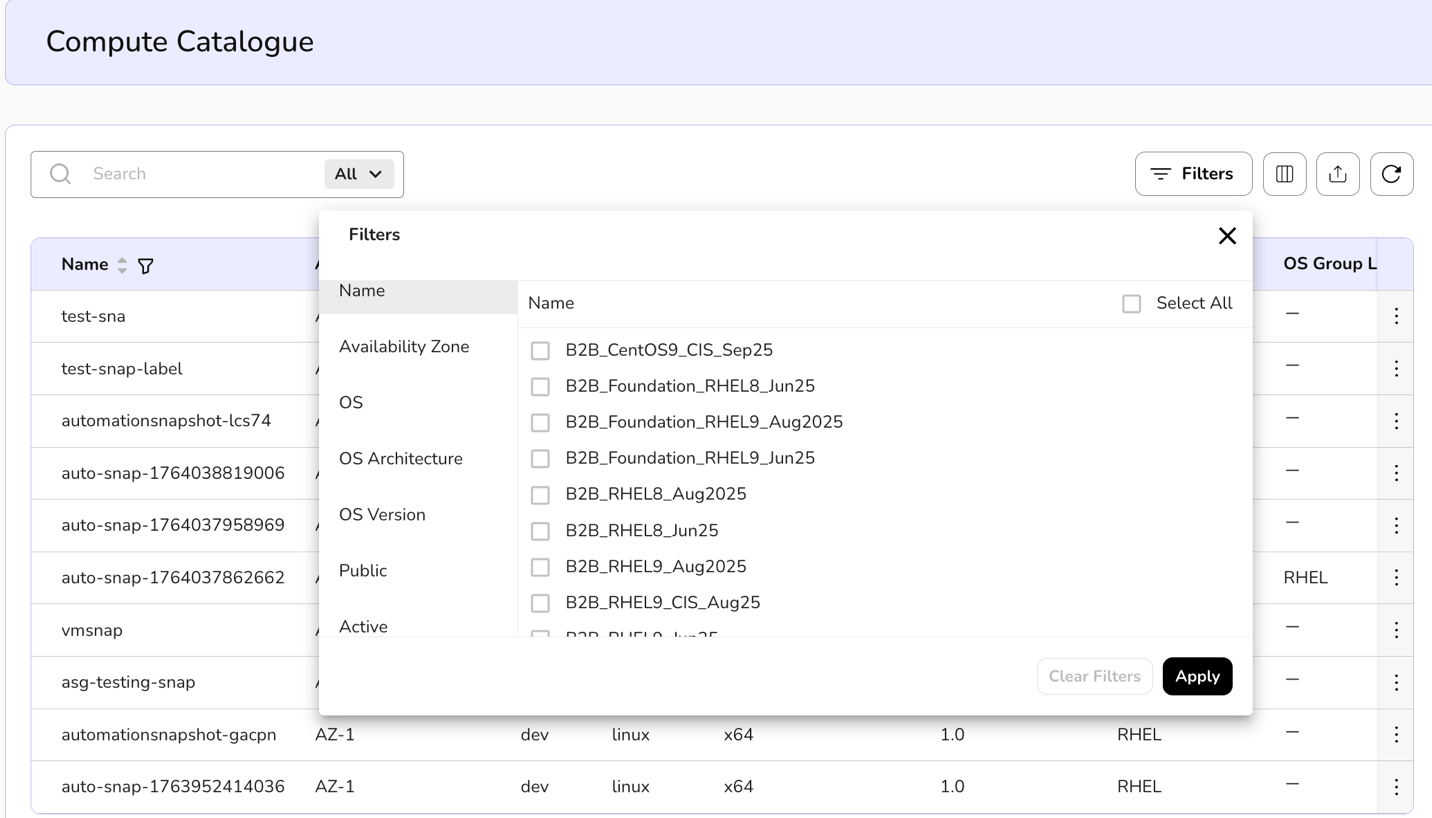The image size is (1432, 818).
Task: Select the B2B_Foundation_RHEL9_Aug2025 checkbox
Action: [x=540, y=423]
